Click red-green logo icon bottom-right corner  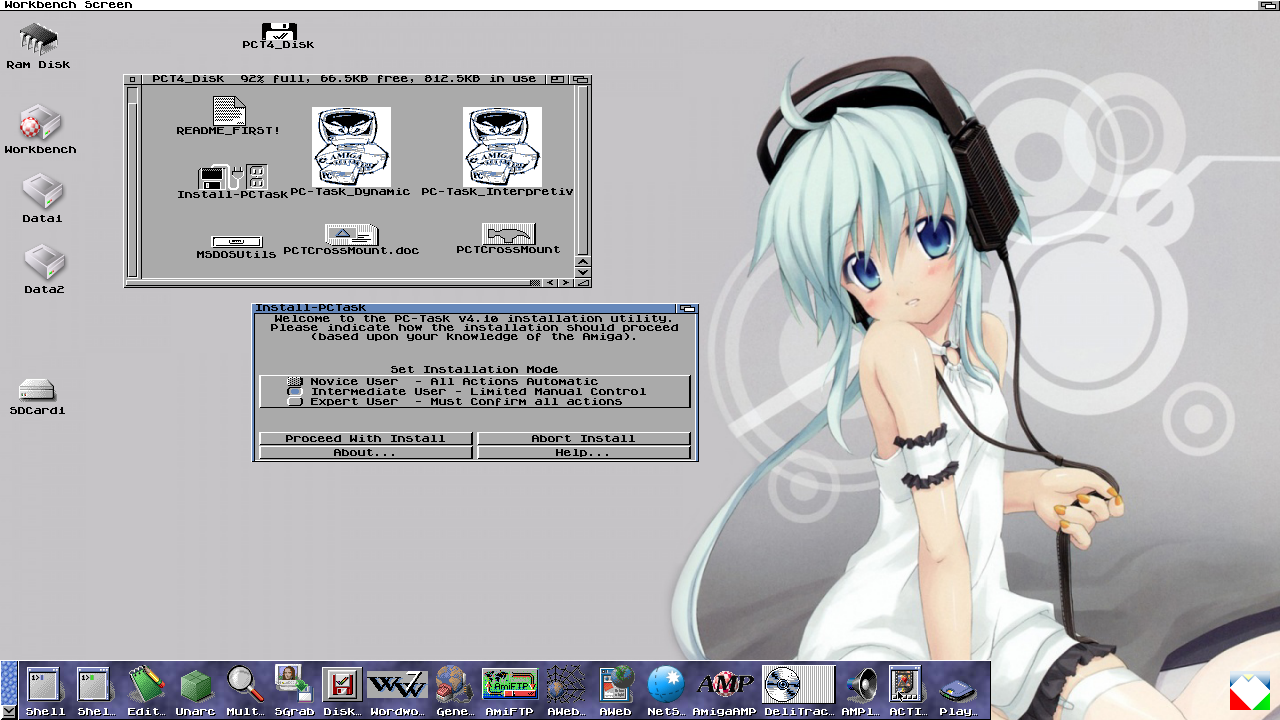(x=1250, y=692)
